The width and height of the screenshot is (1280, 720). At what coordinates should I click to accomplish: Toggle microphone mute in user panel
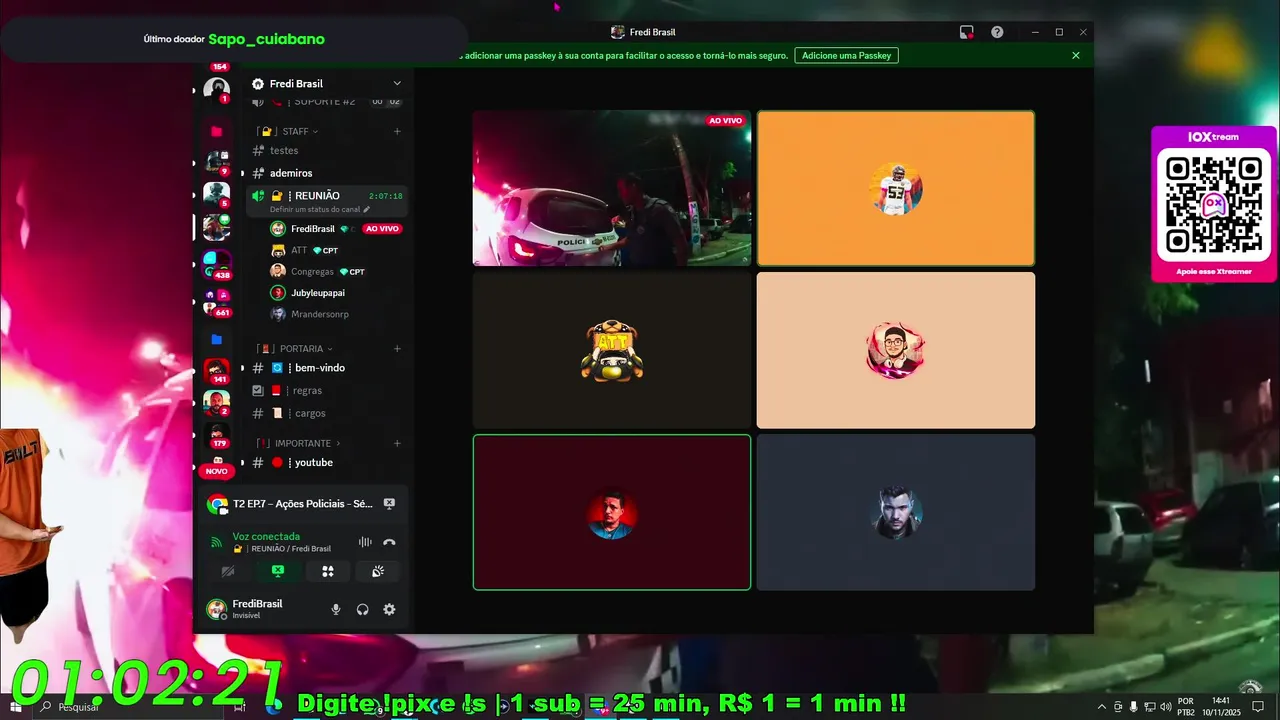tap(336, 609)
